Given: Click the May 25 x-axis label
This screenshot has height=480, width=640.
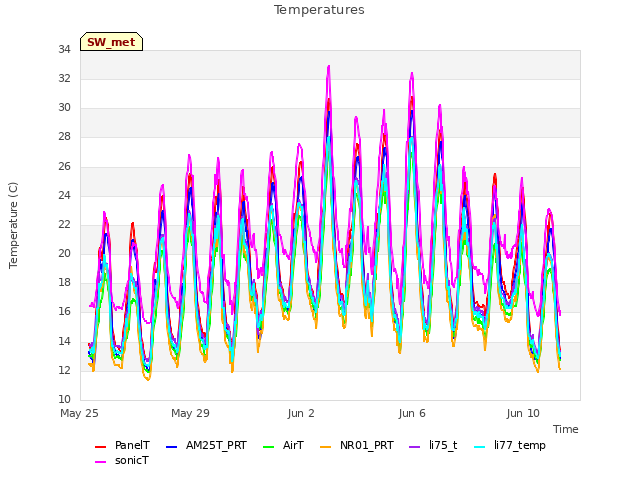Looking at the screenshot, I should (79, 413).
